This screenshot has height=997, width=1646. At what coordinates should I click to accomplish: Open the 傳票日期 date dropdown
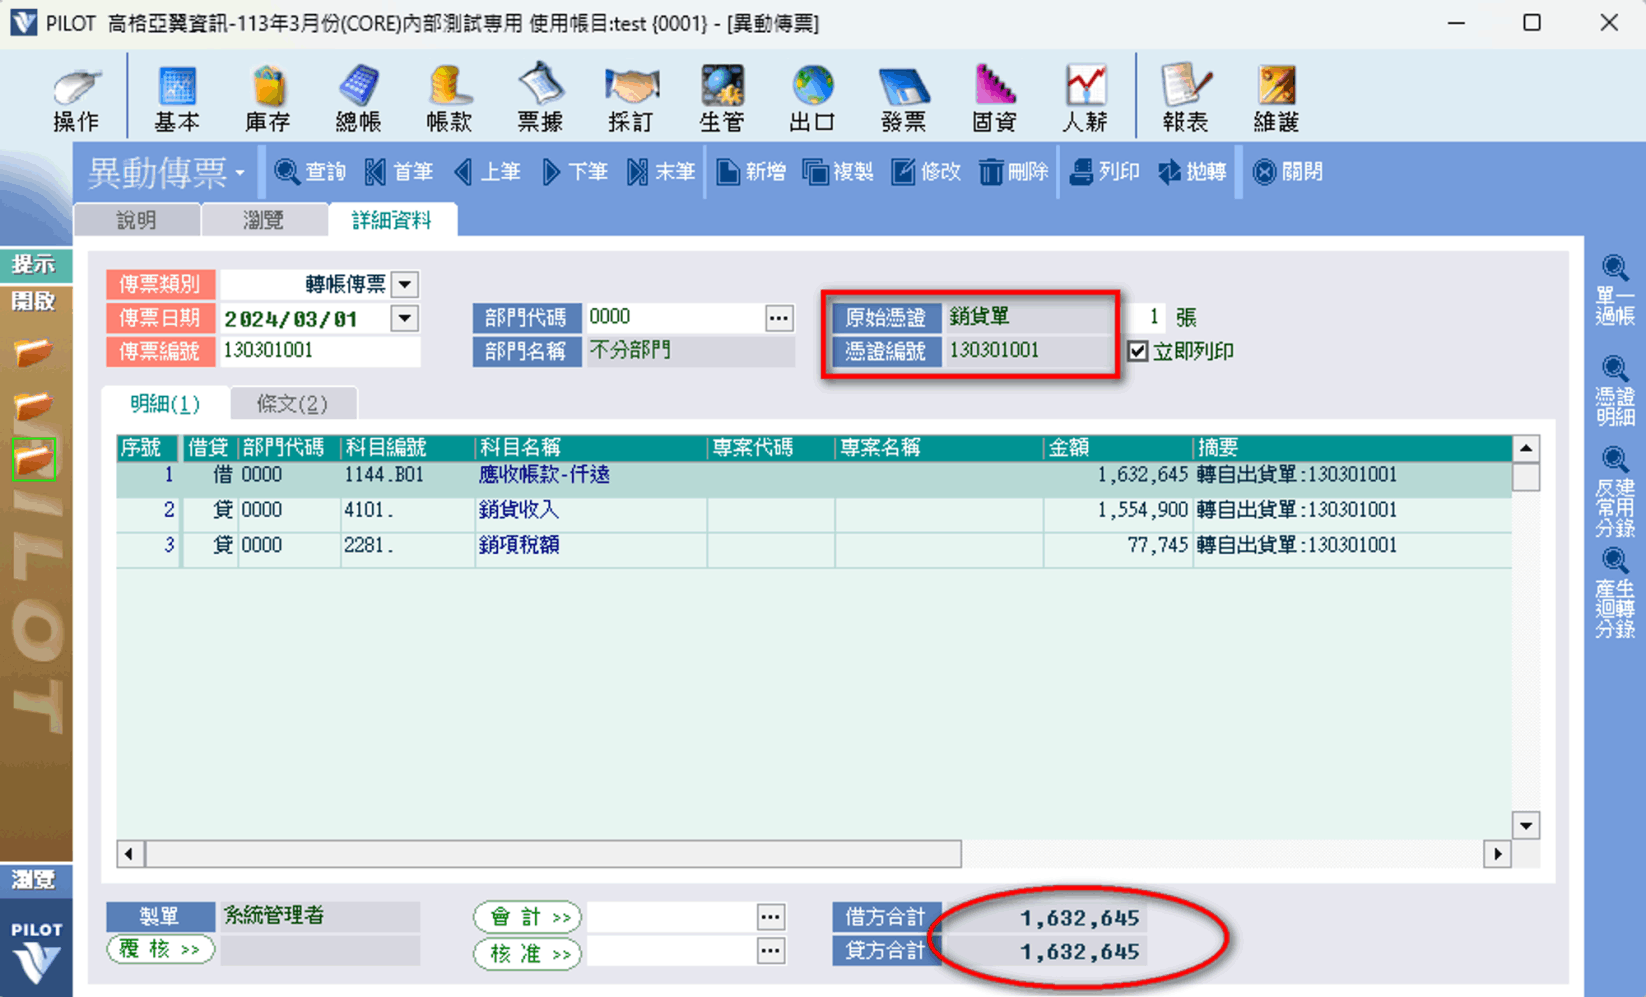coord(405,319)
